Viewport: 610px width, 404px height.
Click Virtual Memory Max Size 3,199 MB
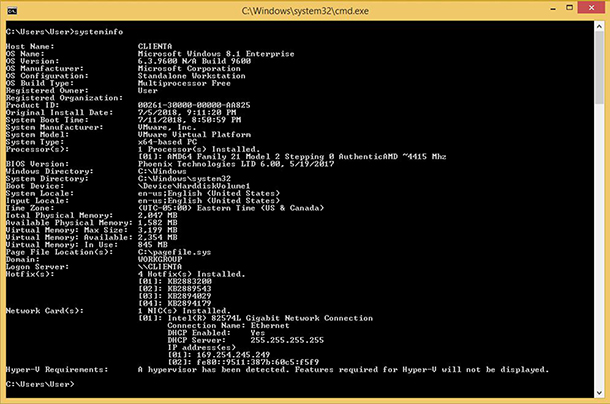click(158, 230)
